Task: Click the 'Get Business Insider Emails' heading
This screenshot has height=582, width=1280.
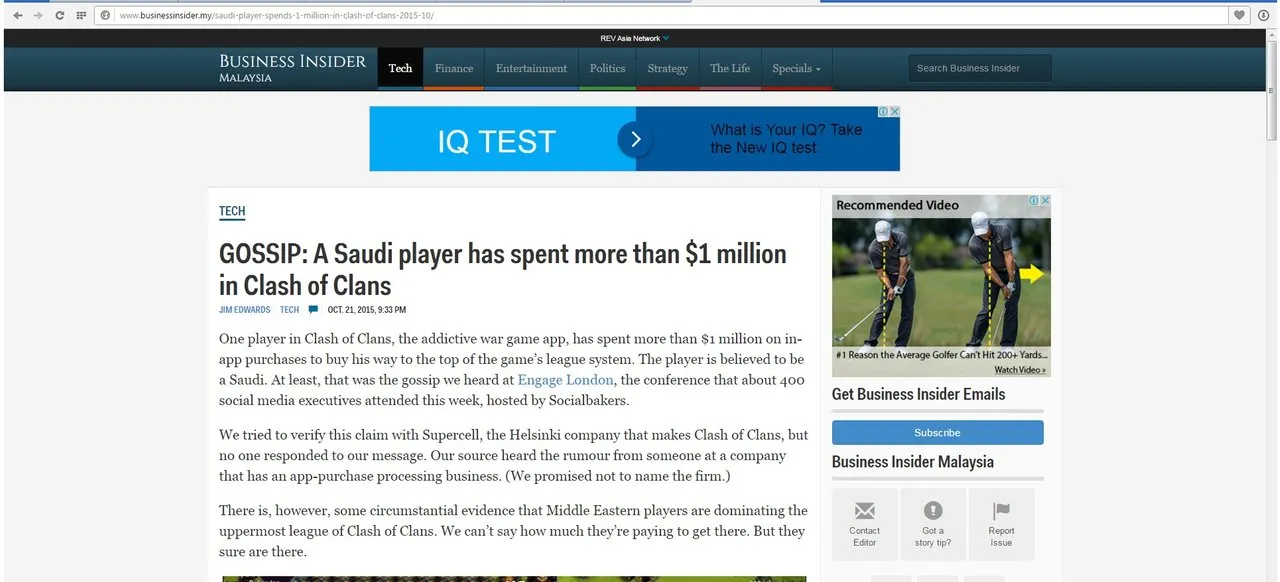Action: click(918, 394)
